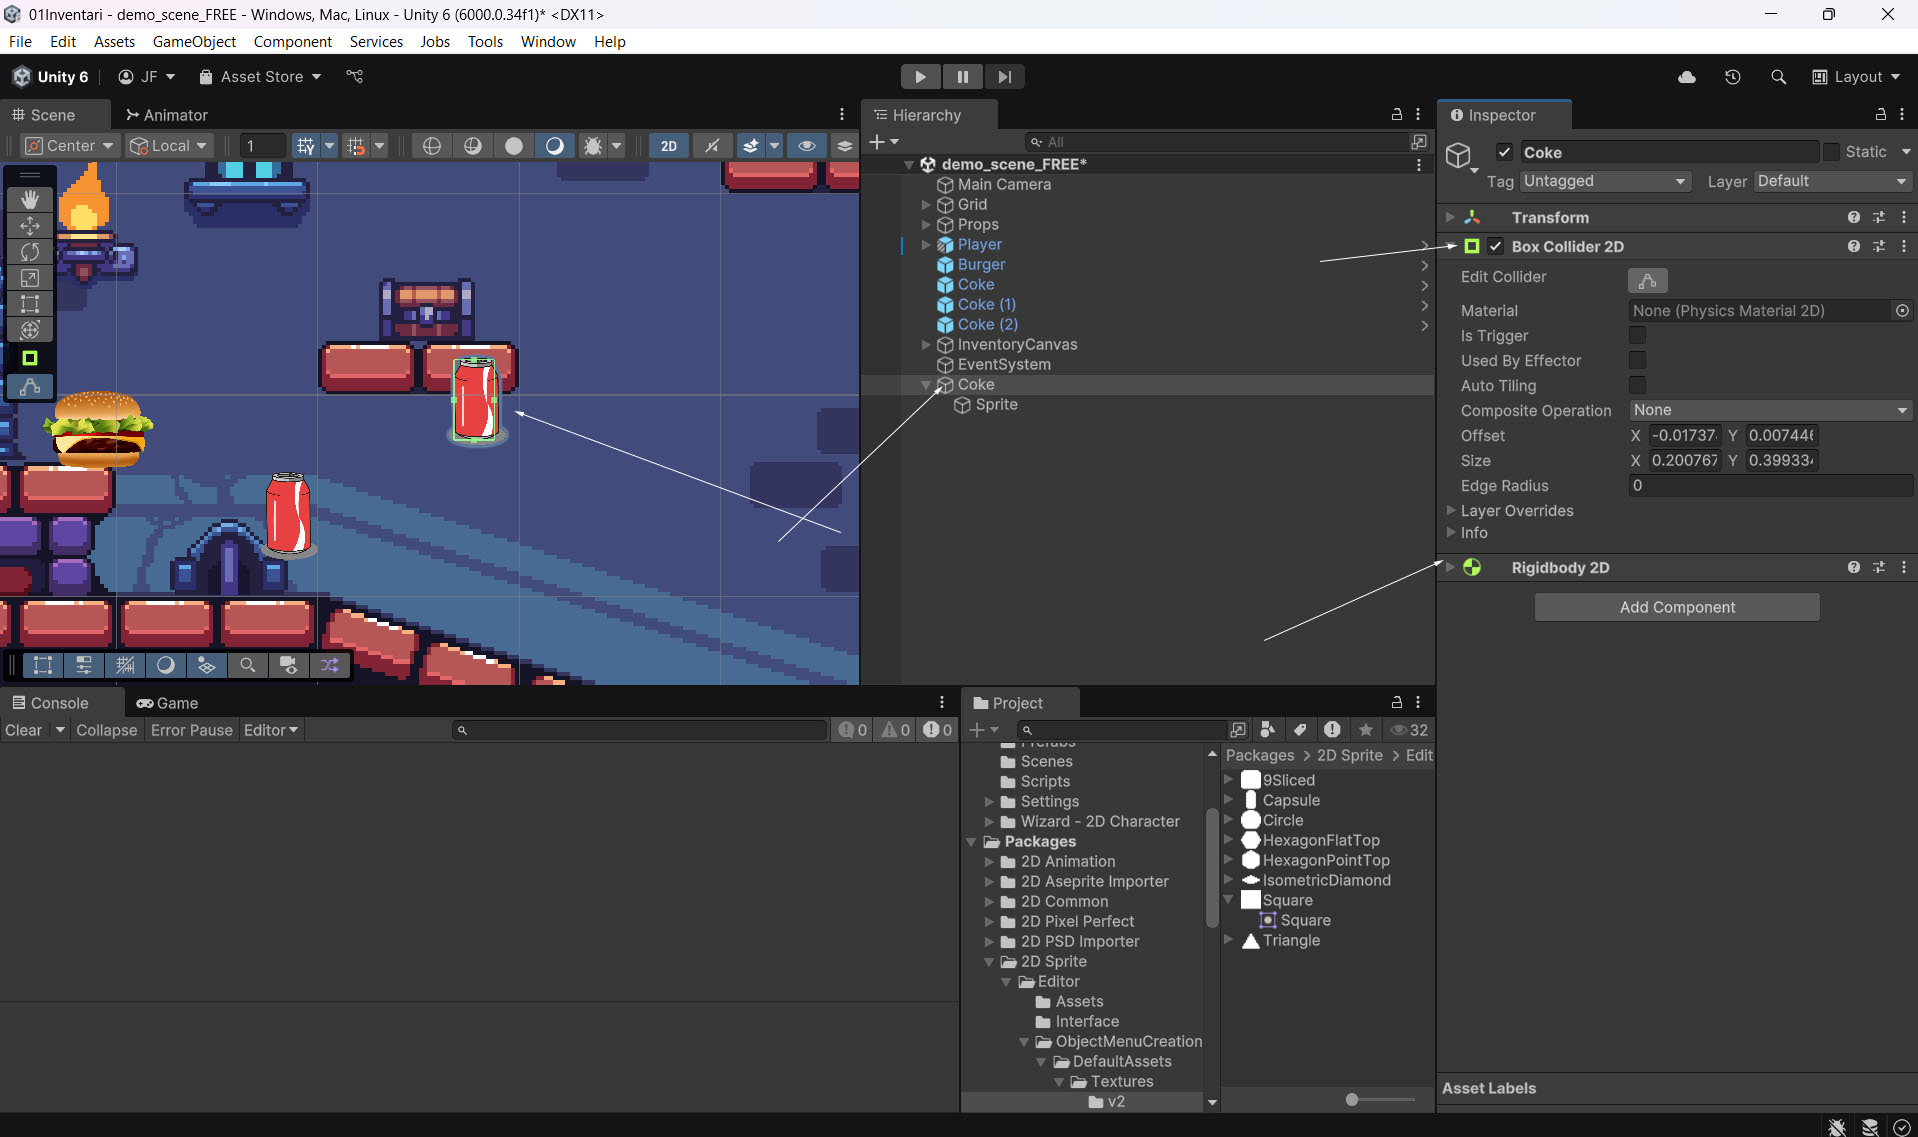Viewport: 1918px width, 1137px height.
Task: Toggle the Box Collider 2D enabled checkbox
Action: 1495,247
